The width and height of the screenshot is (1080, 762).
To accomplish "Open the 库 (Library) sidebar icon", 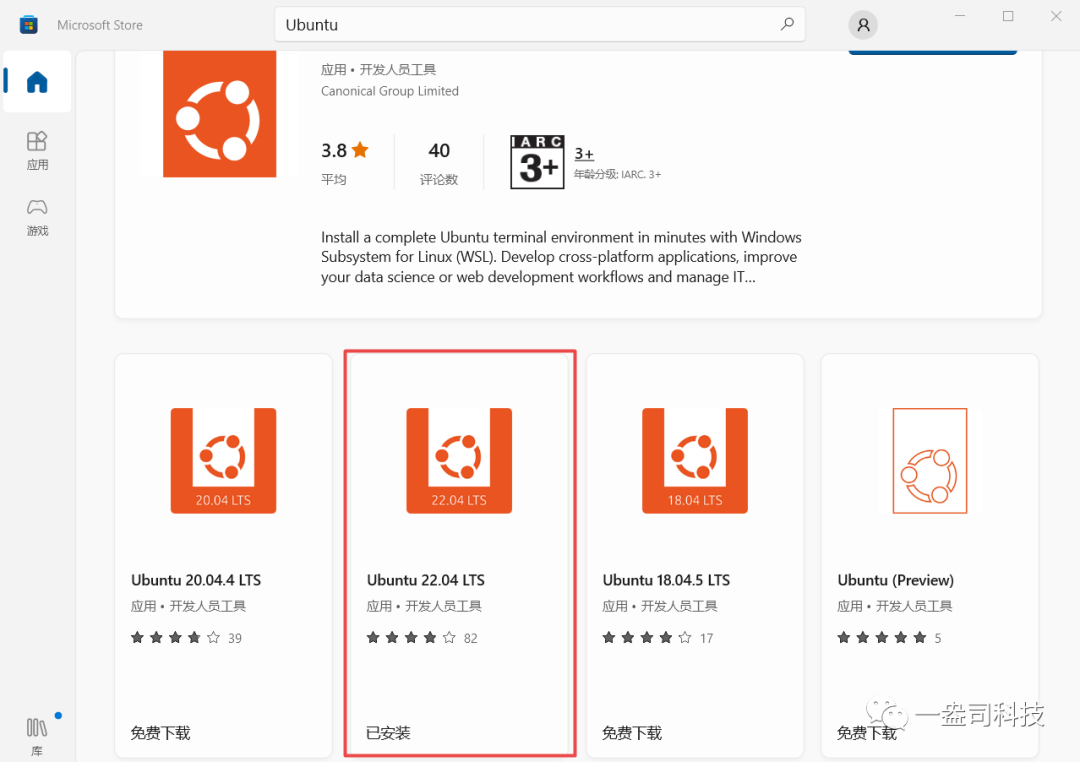I will pyautogui.click(x=37, y=736).
